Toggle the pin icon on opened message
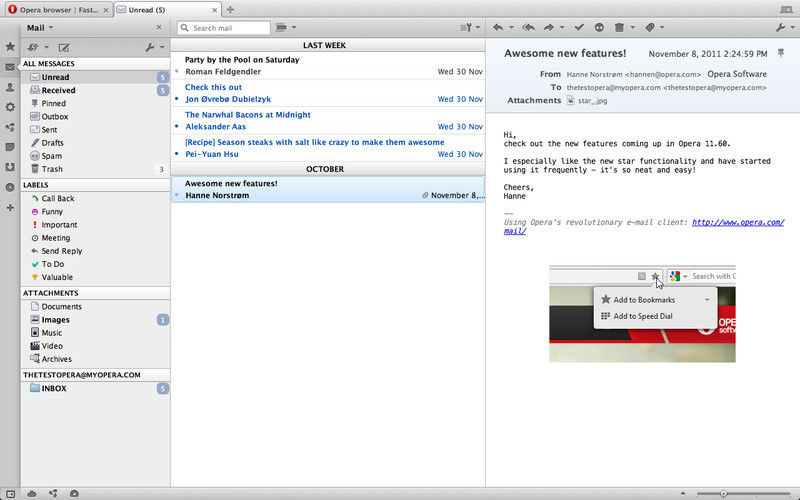The image size is (800, 500). coord(781,53)
